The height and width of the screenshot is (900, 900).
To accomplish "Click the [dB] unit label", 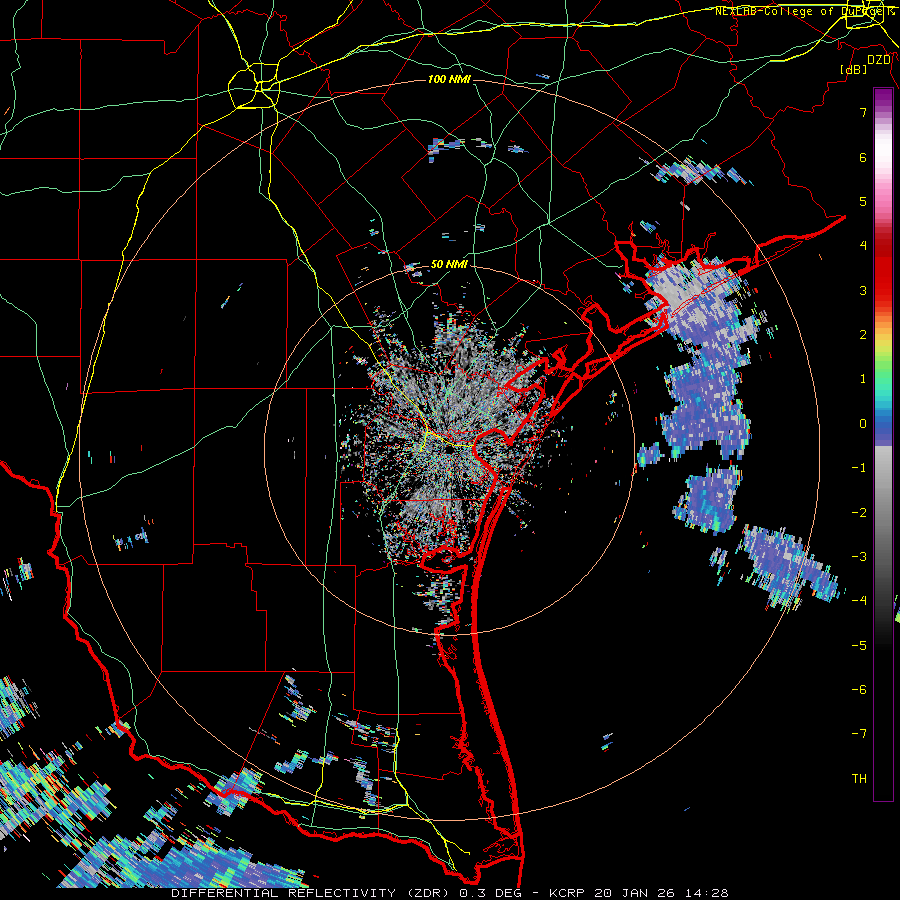I will (854, 69).
